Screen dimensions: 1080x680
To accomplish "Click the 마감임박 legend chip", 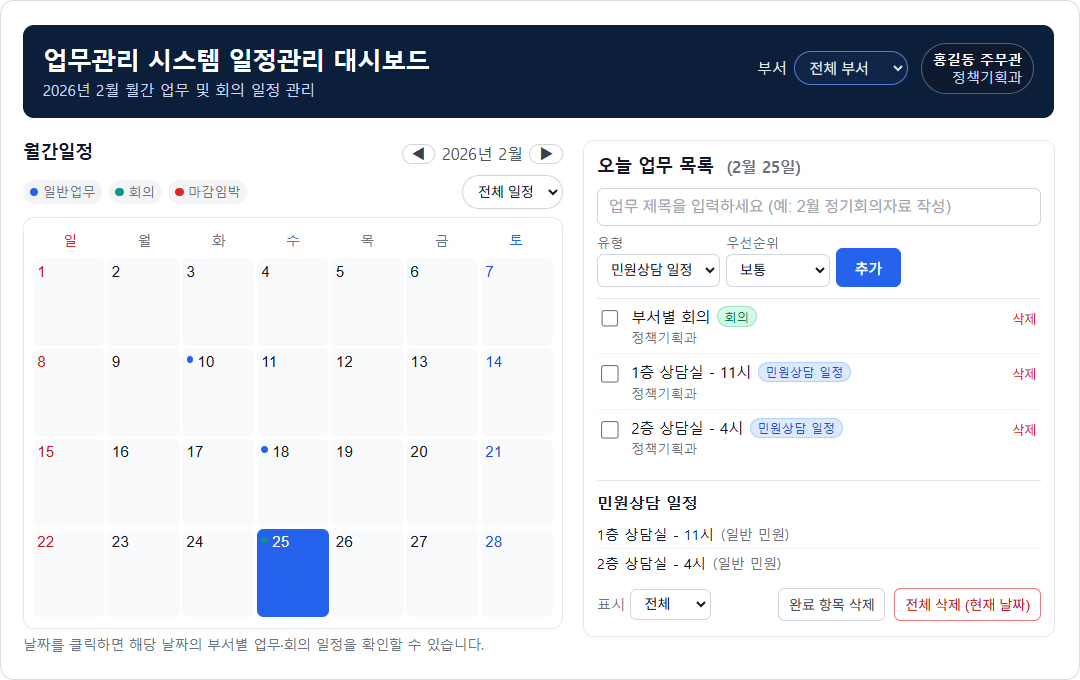I will [207, 192].
